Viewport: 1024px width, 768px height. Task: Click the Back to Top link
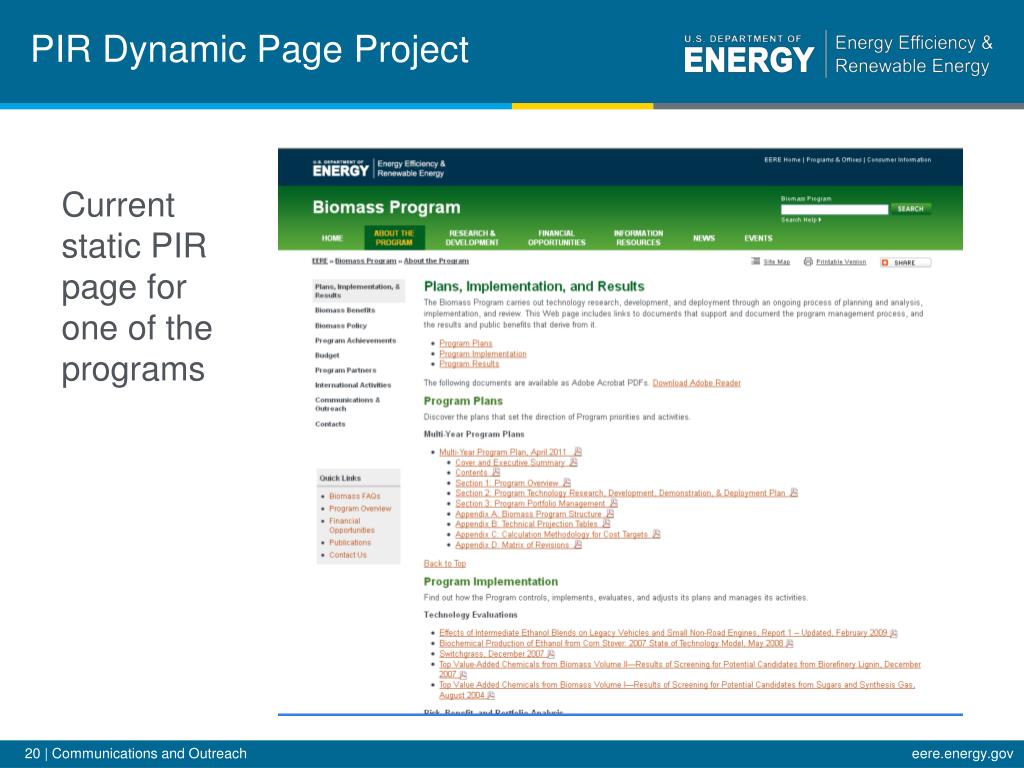click(445, 564)
